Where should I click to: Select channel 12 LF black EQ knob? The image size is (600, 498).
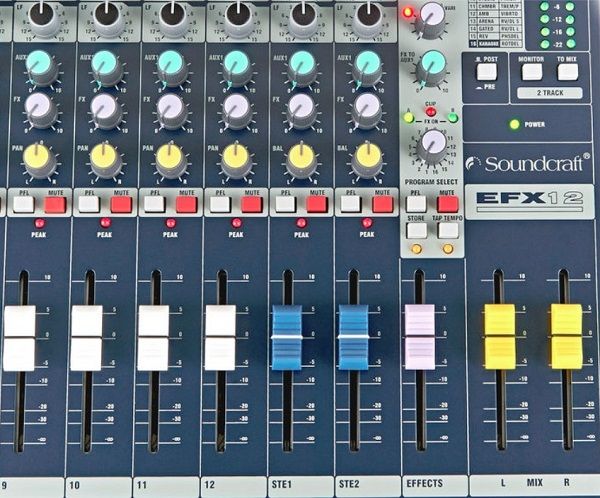click(238, 17)
